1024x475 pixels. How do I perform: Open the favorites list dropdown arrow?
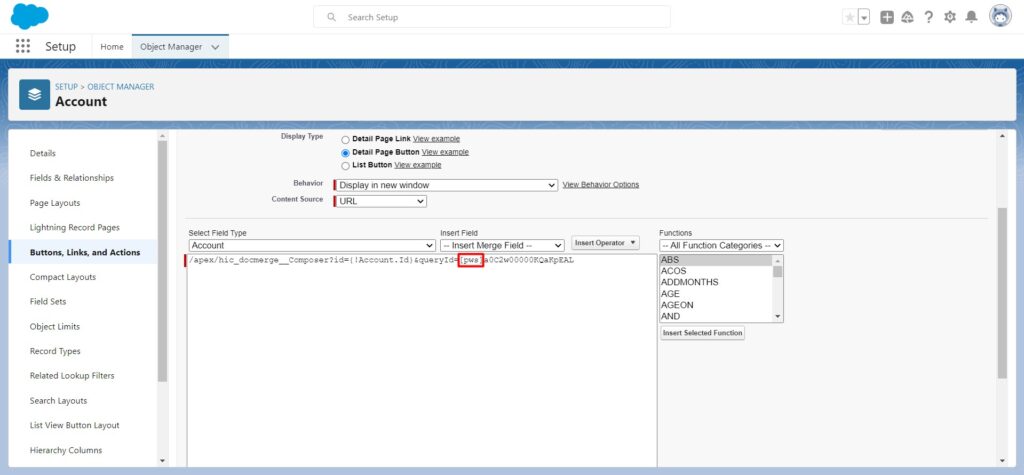point(864,18)
